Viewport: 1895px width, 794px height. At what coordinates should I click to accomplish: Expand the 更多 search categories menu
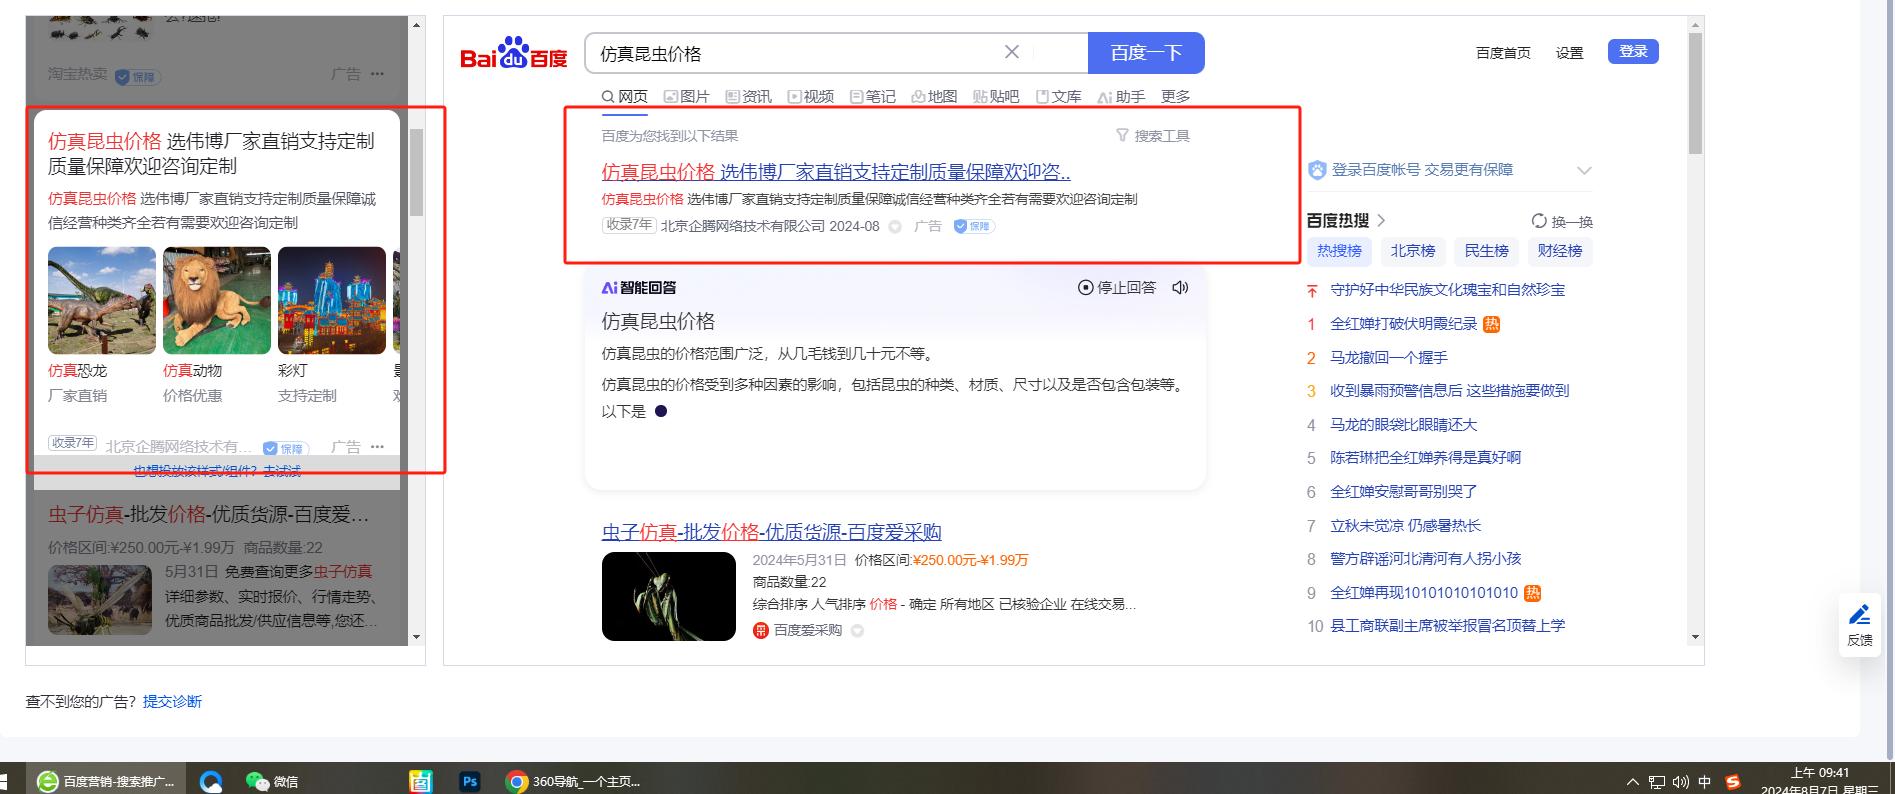pos(1175,97)
